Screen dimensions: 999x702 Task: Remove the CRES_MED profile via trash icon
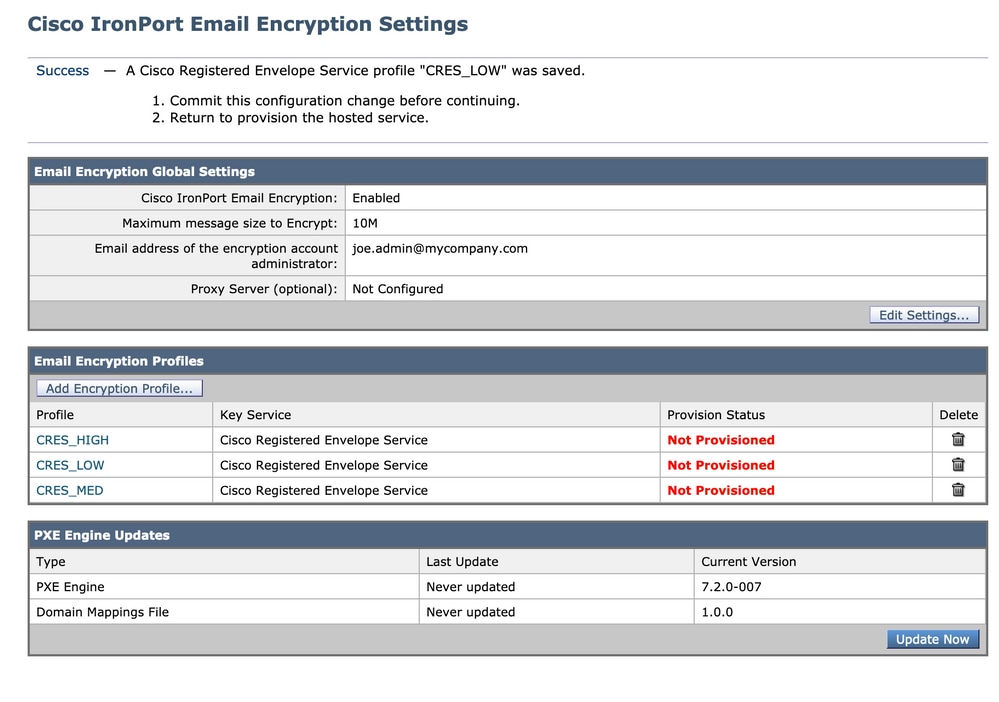958,490
